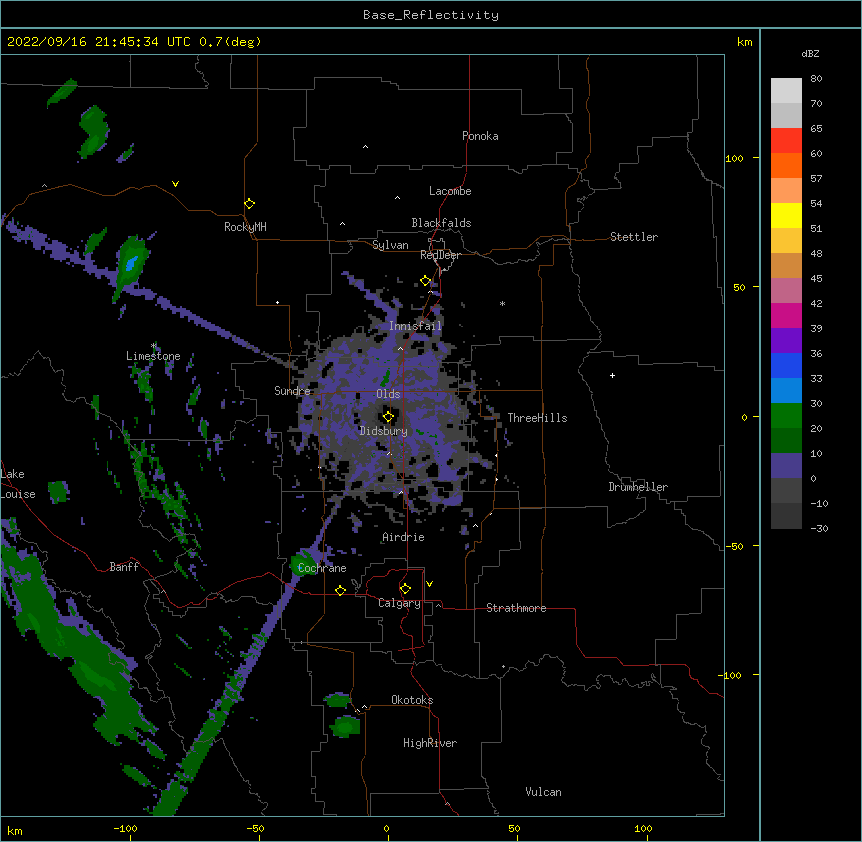Click the yellow 54 dBZ legend swatch
Image resolution: width=862 pixels, height=842 pixels.
pos(786,215)
